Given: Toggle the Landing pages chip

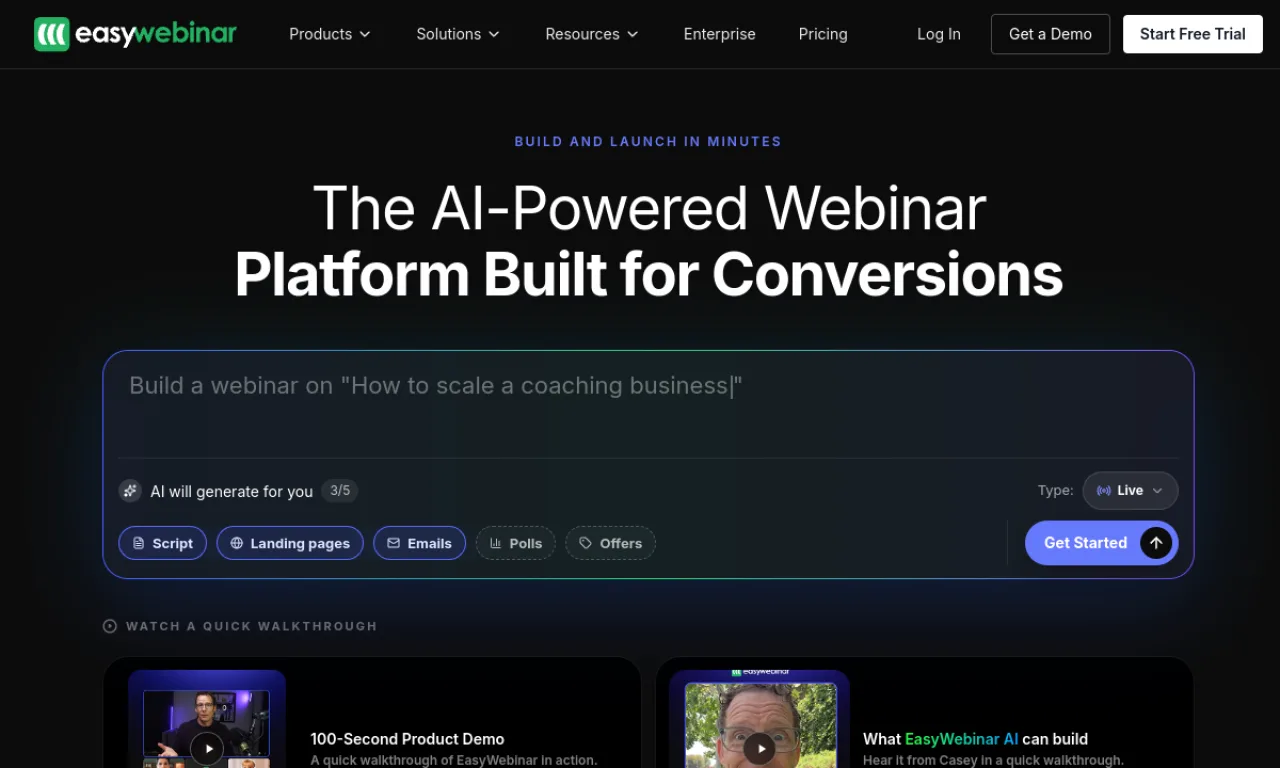Looking at the screenshot, I should (290, 543).
